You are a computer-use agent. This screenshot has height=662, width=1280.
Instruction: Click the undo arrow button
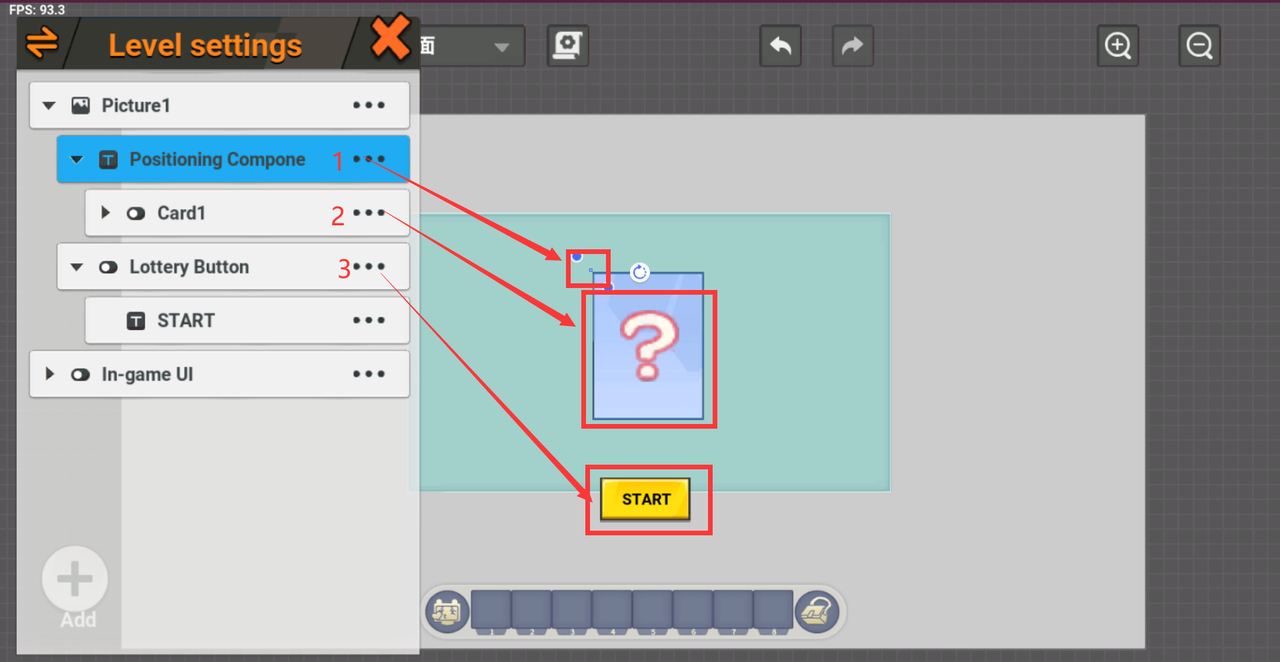(780, 46)
